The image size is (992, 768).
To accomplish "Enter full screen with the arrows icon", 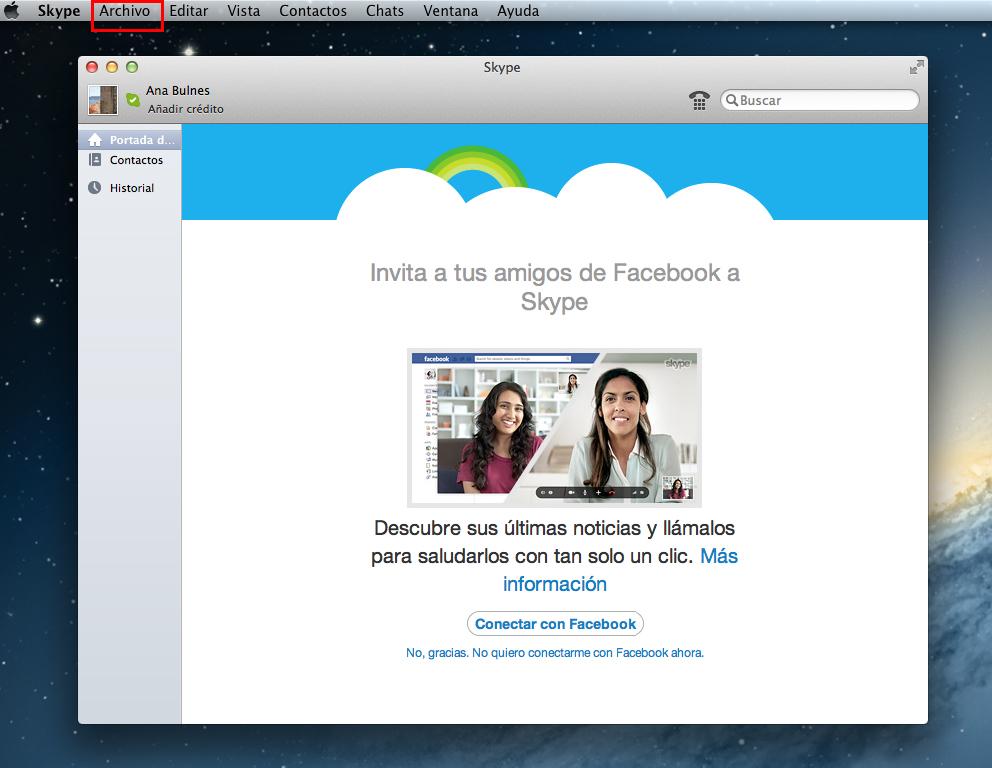I will coord(916,68).
